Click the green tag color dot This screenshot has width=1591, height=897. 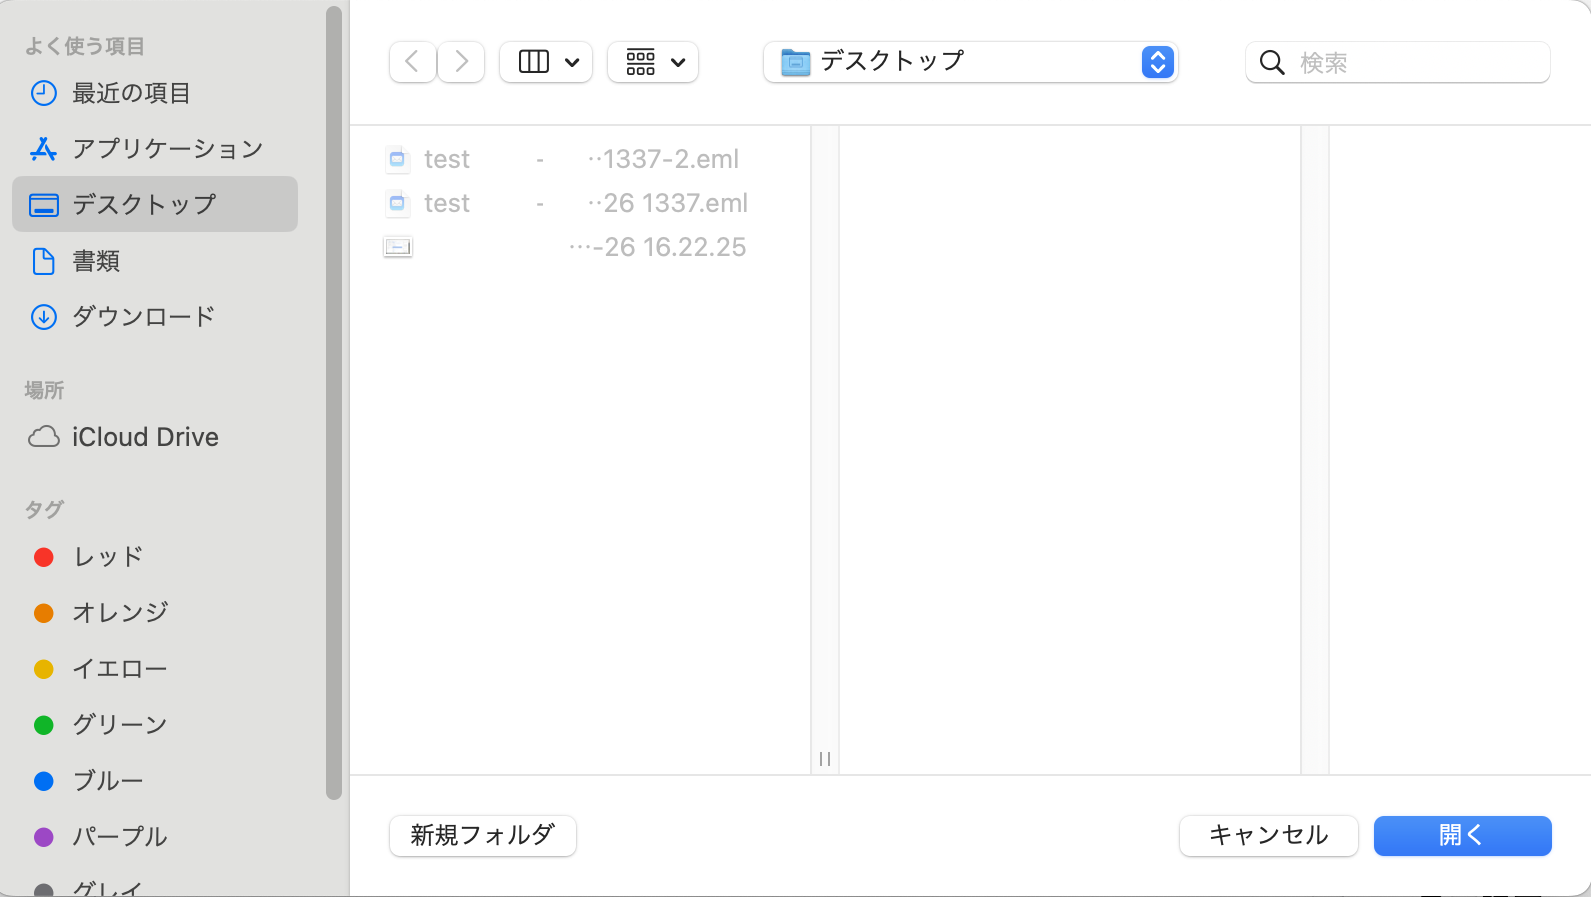pyautogui.click(x=44, y=725)
